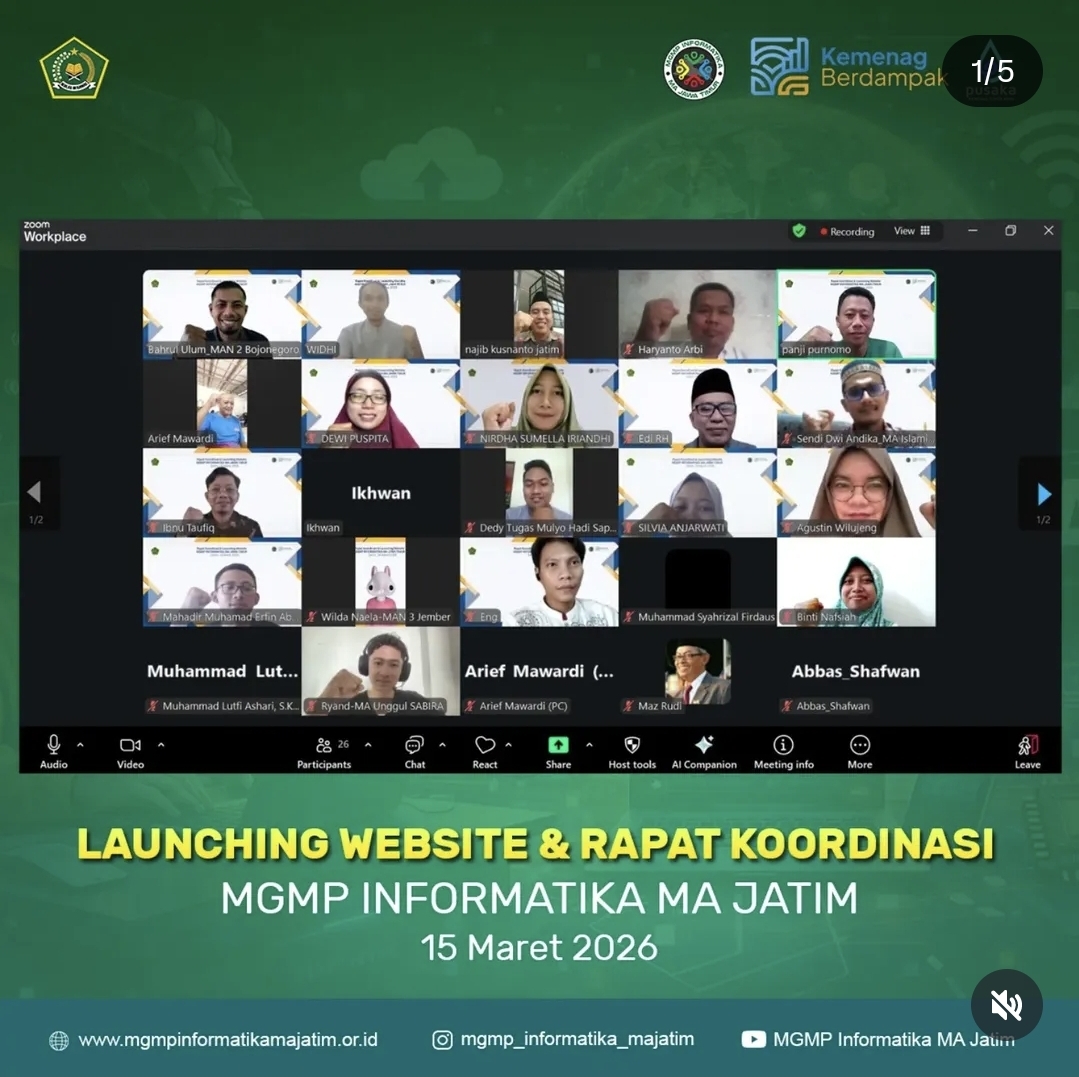Select WIDHI video tile
Viewport: 1079px width, 1077px height.
pos(381,314)
